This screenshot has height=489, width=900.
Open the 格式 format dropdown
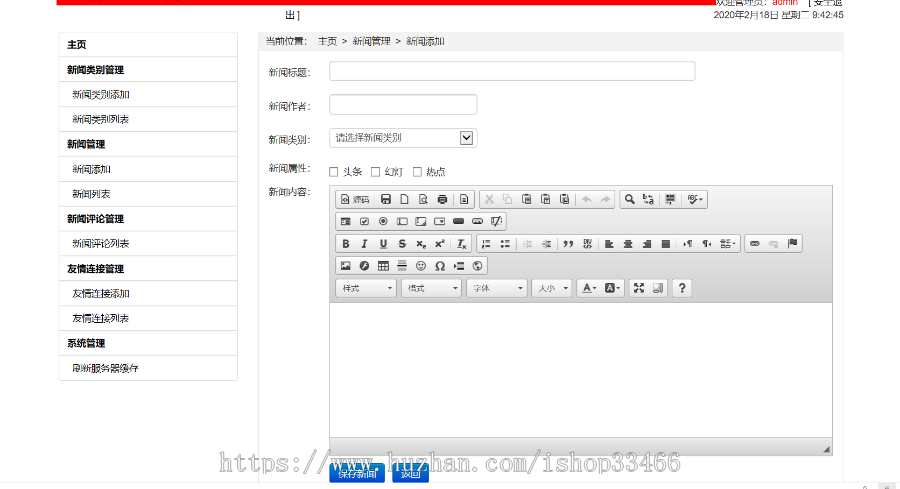(x=432, y=288)
